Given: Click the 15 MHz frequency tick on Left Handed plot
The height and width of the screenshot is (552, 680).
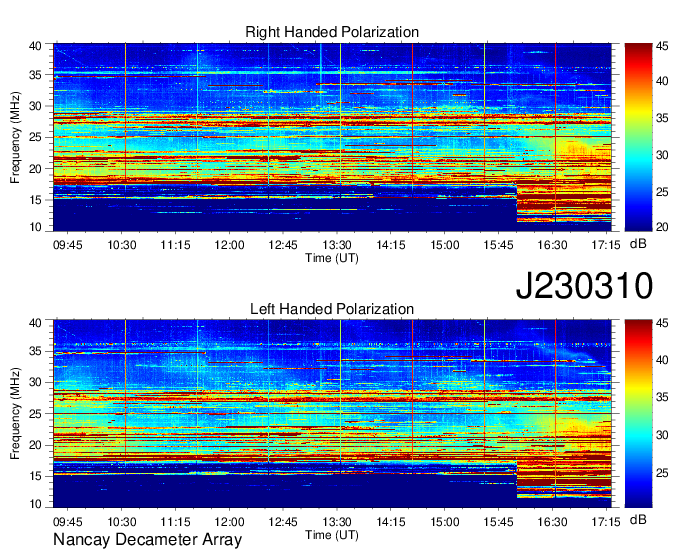Looking at the screenshot, I should tap(35, 476).
